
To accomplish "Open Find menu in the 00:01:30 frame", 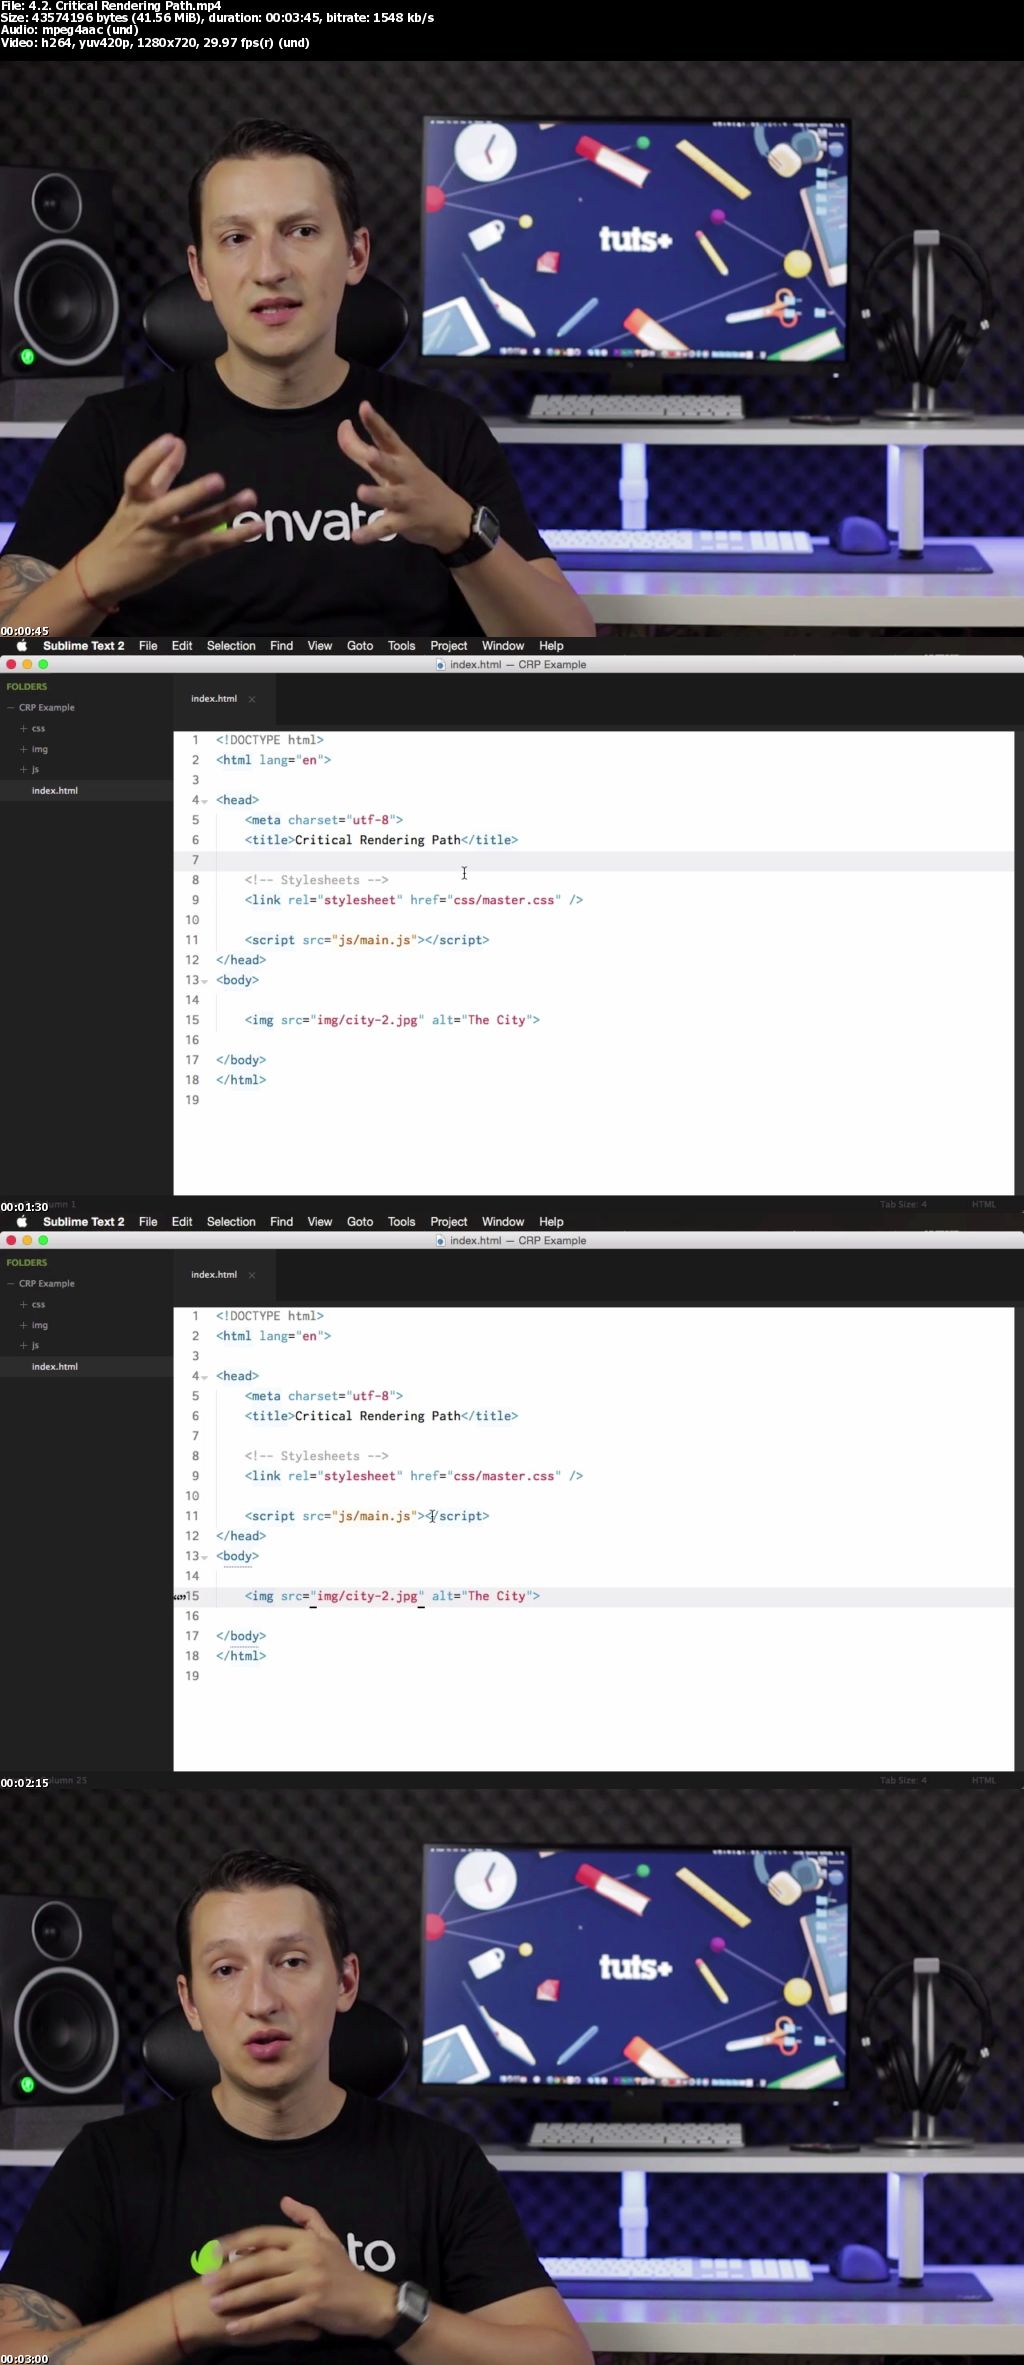I will [282, 646].
